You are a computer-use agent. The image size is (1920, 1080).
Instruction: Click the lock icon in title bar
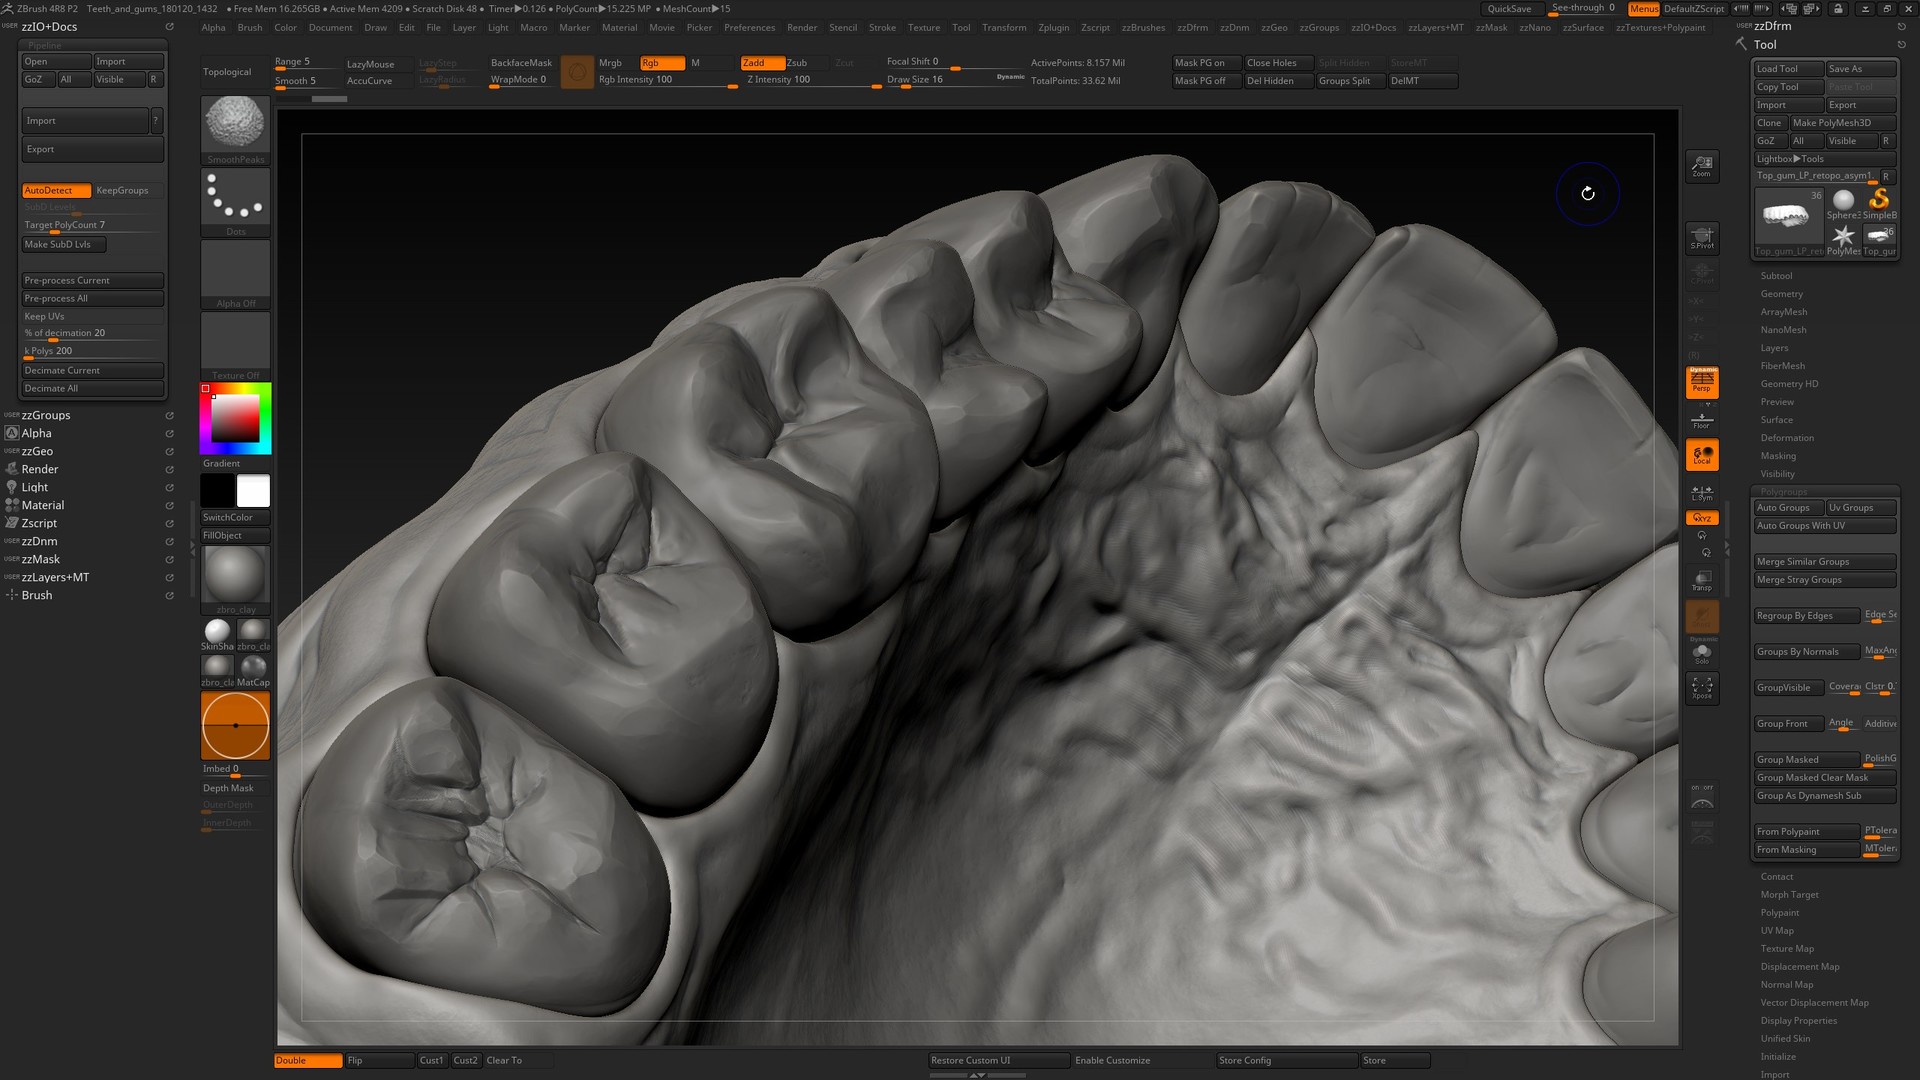[1838, 8]
